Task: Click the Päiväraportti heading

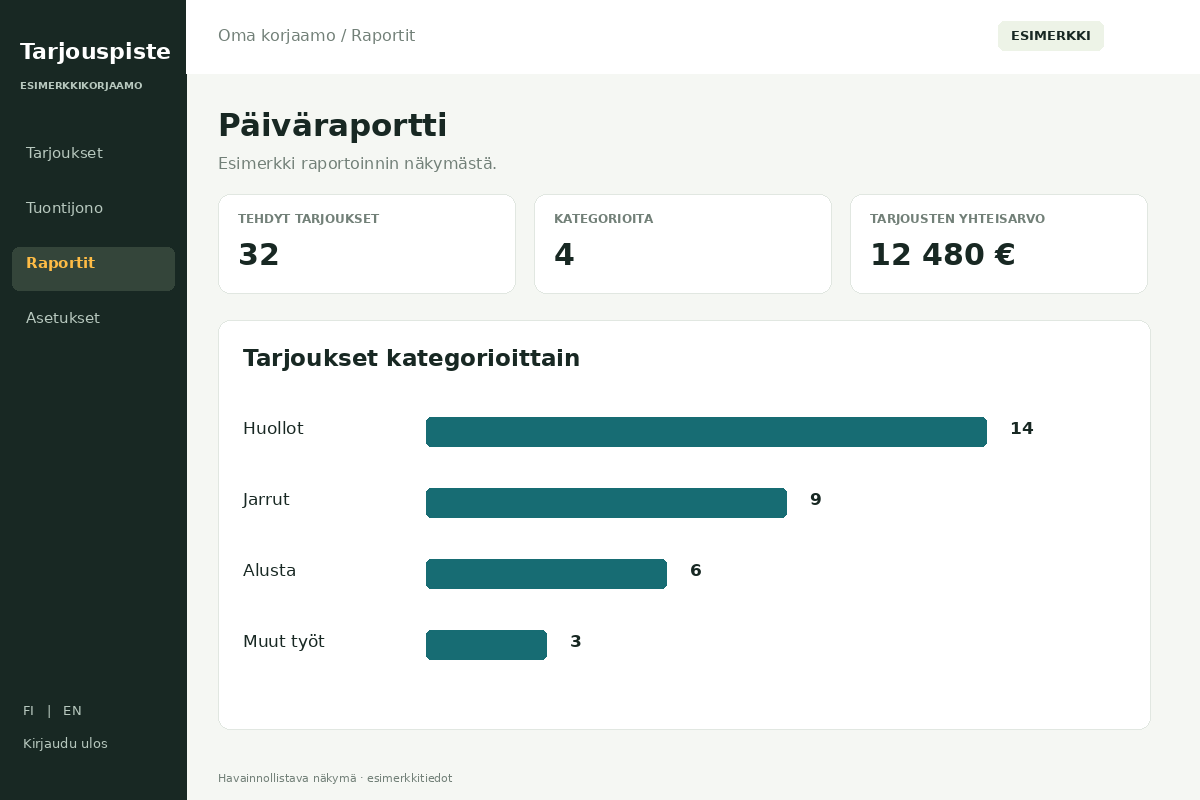Action: click(332, 126)
